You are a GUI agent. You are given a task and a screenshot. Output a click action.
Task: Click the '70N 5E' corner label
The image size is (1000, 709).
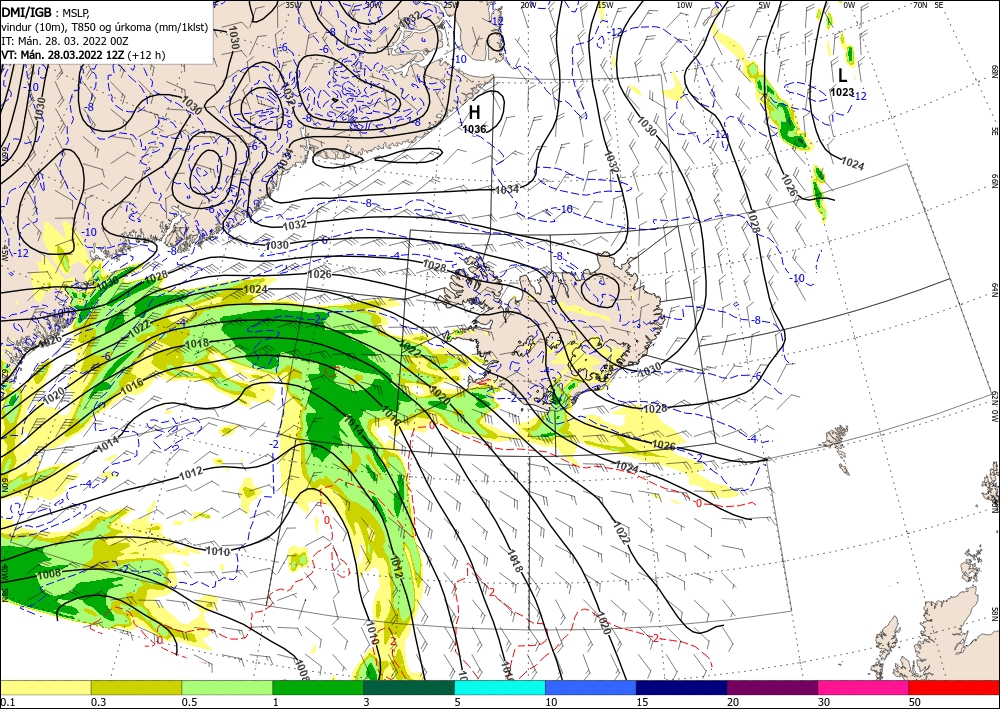929,5
